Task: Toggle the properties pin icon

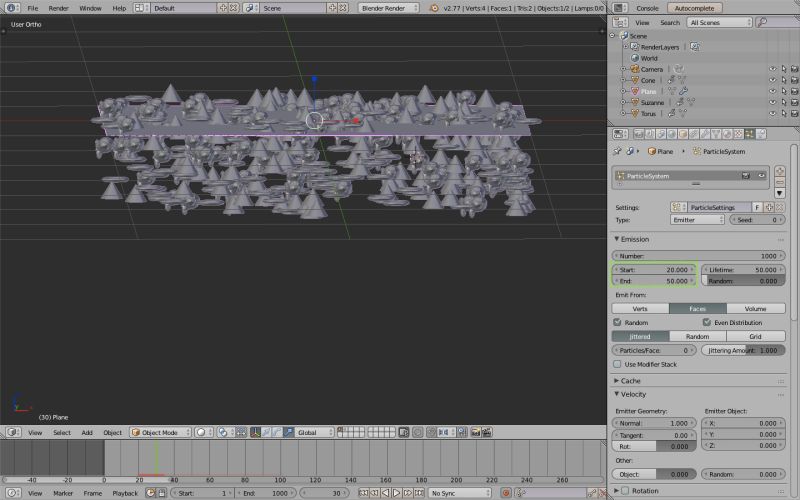Action: click(x=617, y=152)
